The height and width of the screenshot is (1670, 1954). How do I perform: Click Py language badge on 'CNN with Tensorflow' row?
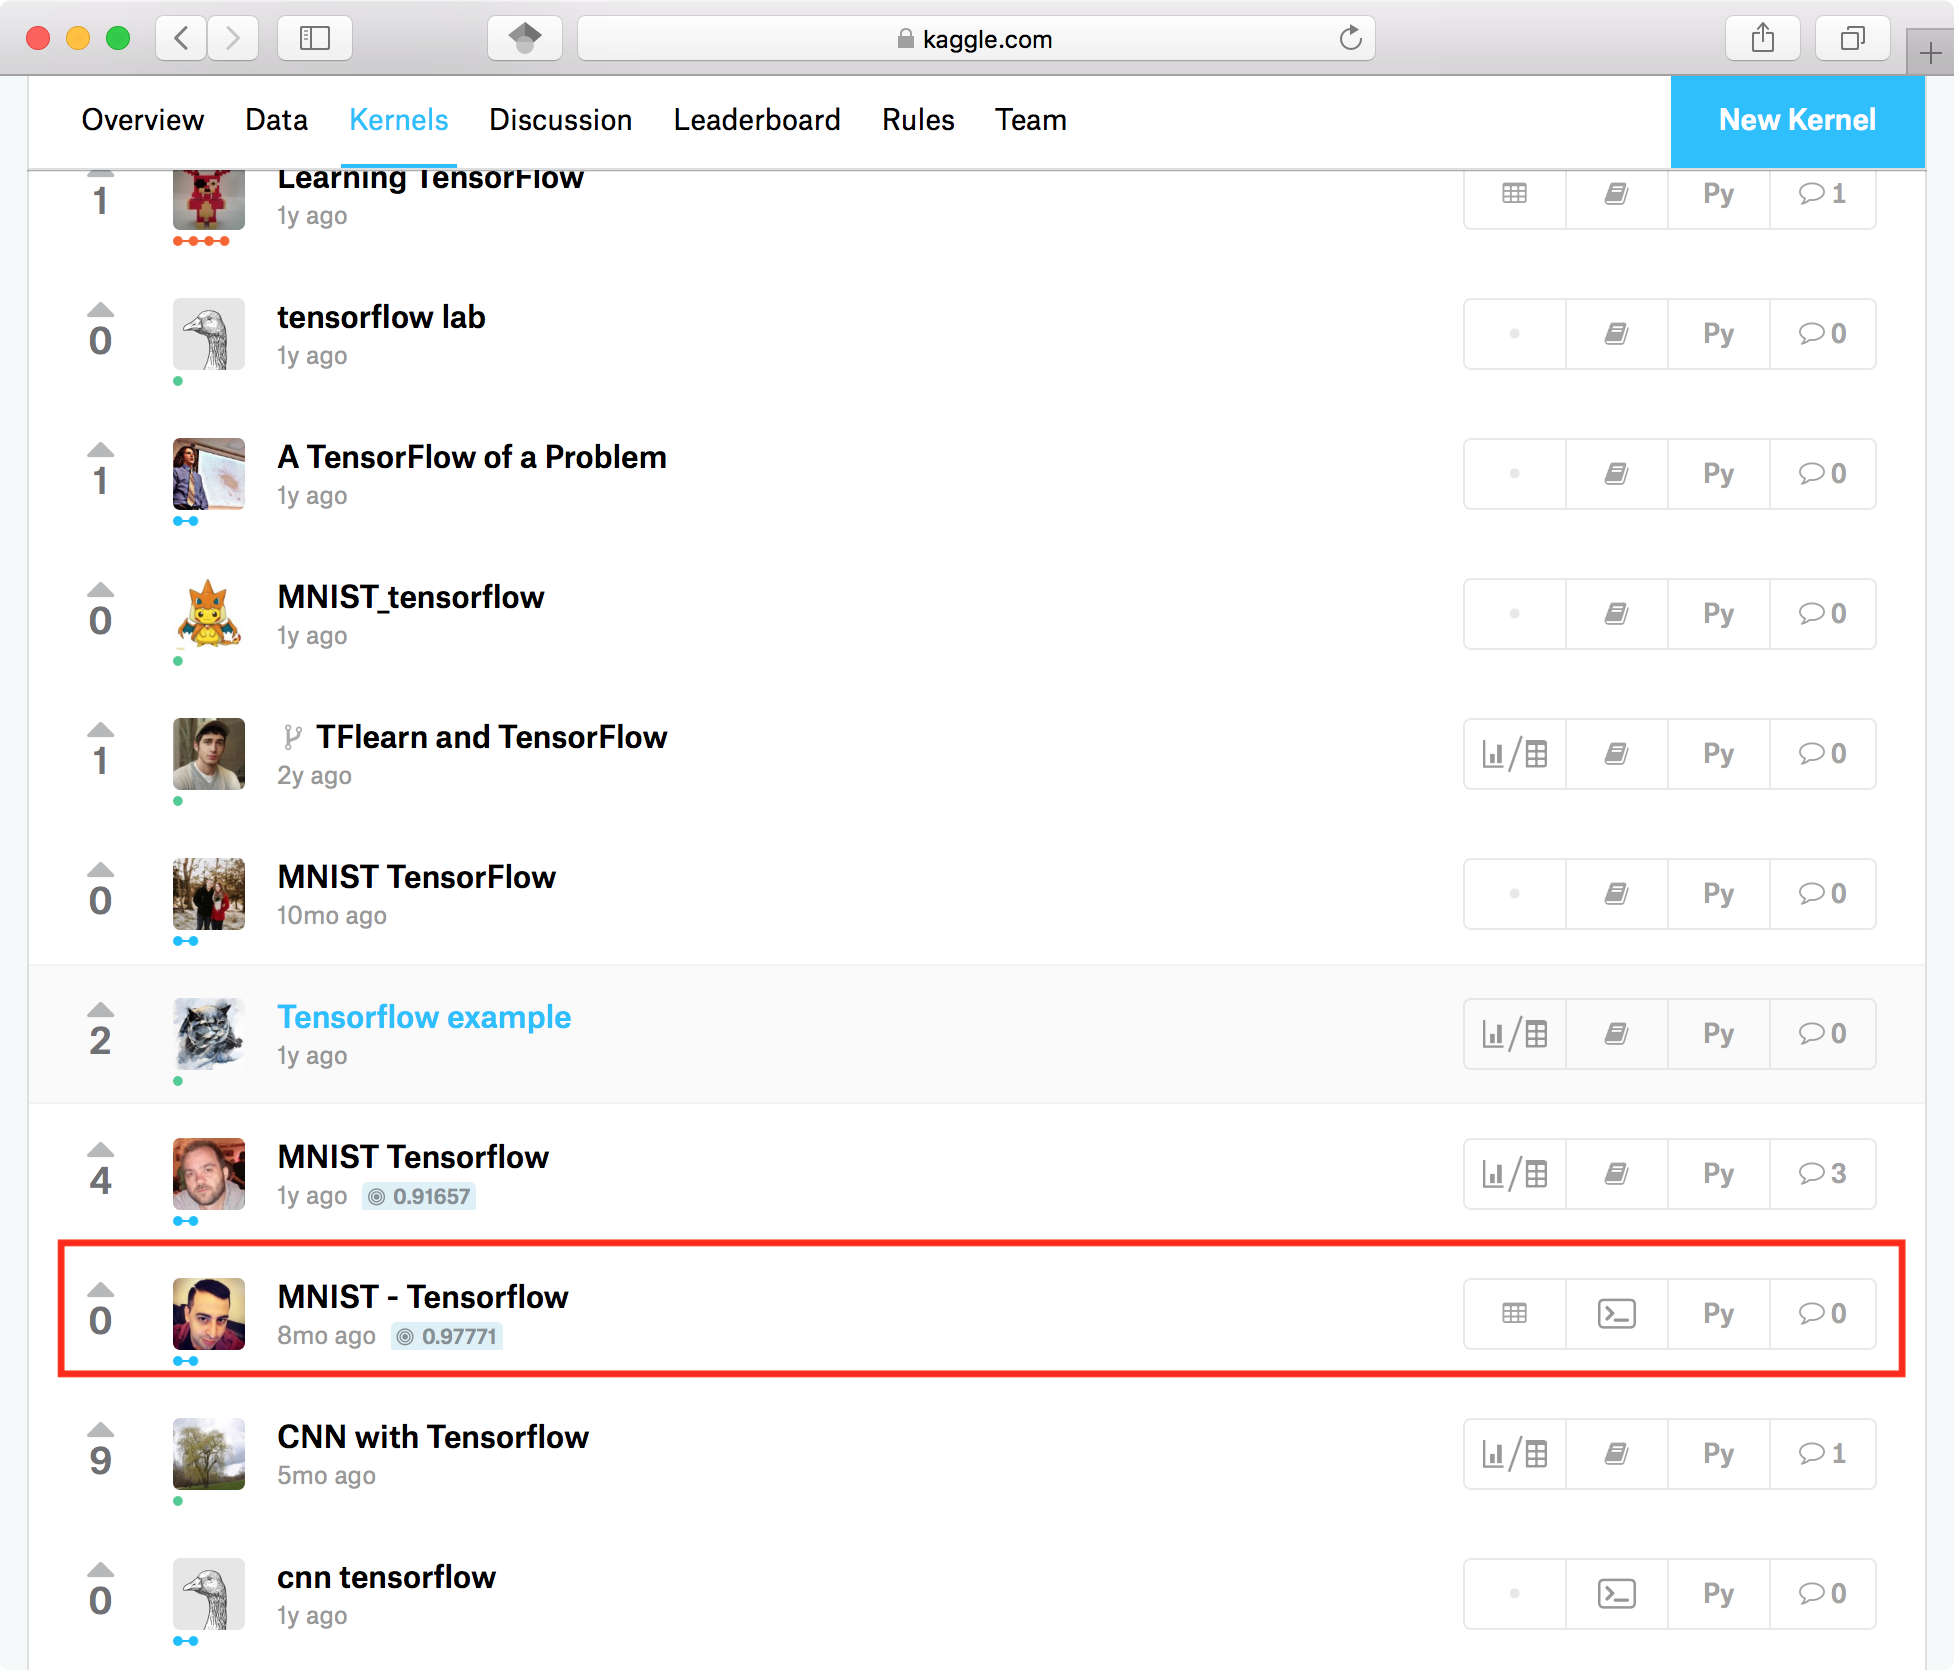tap(1718, 1453)
